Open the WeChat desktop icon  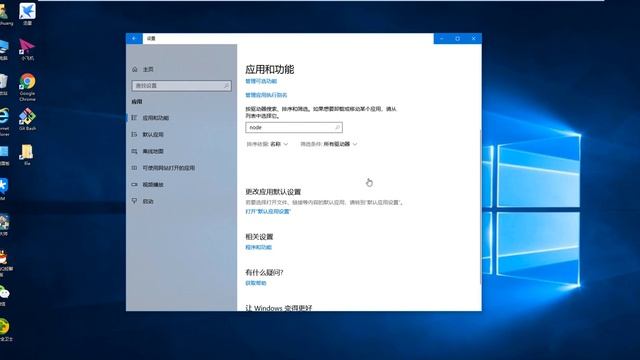[x=4, y=295]
